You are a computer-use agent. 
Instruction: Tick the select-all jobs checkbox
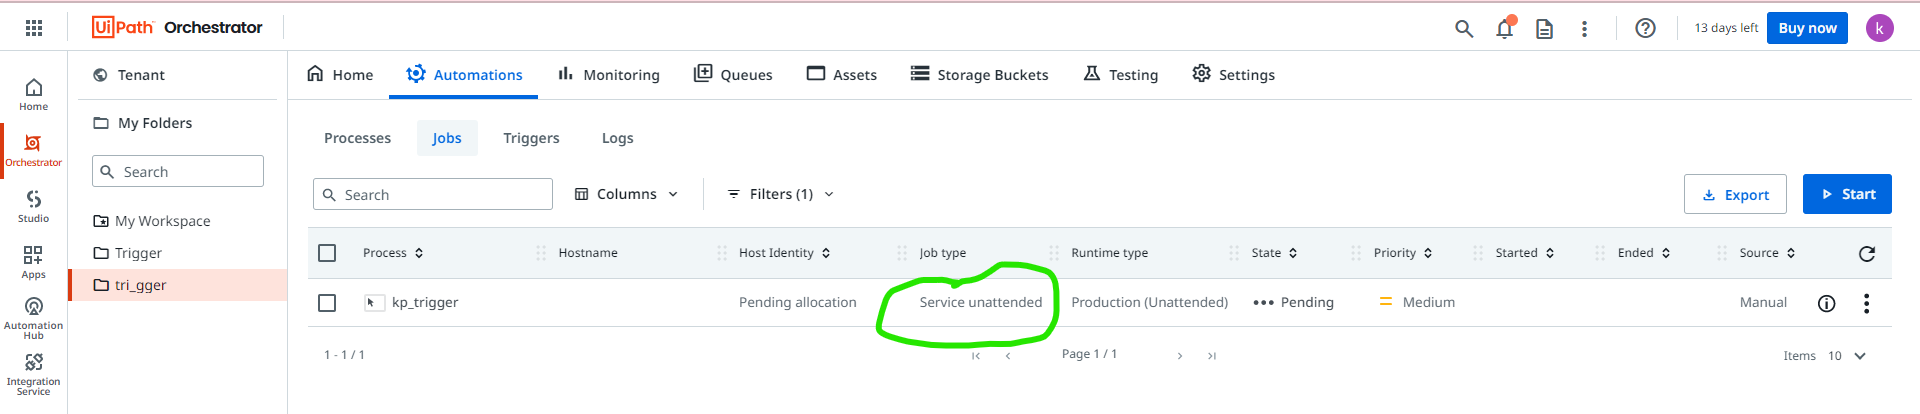click(x=327, y=253)
